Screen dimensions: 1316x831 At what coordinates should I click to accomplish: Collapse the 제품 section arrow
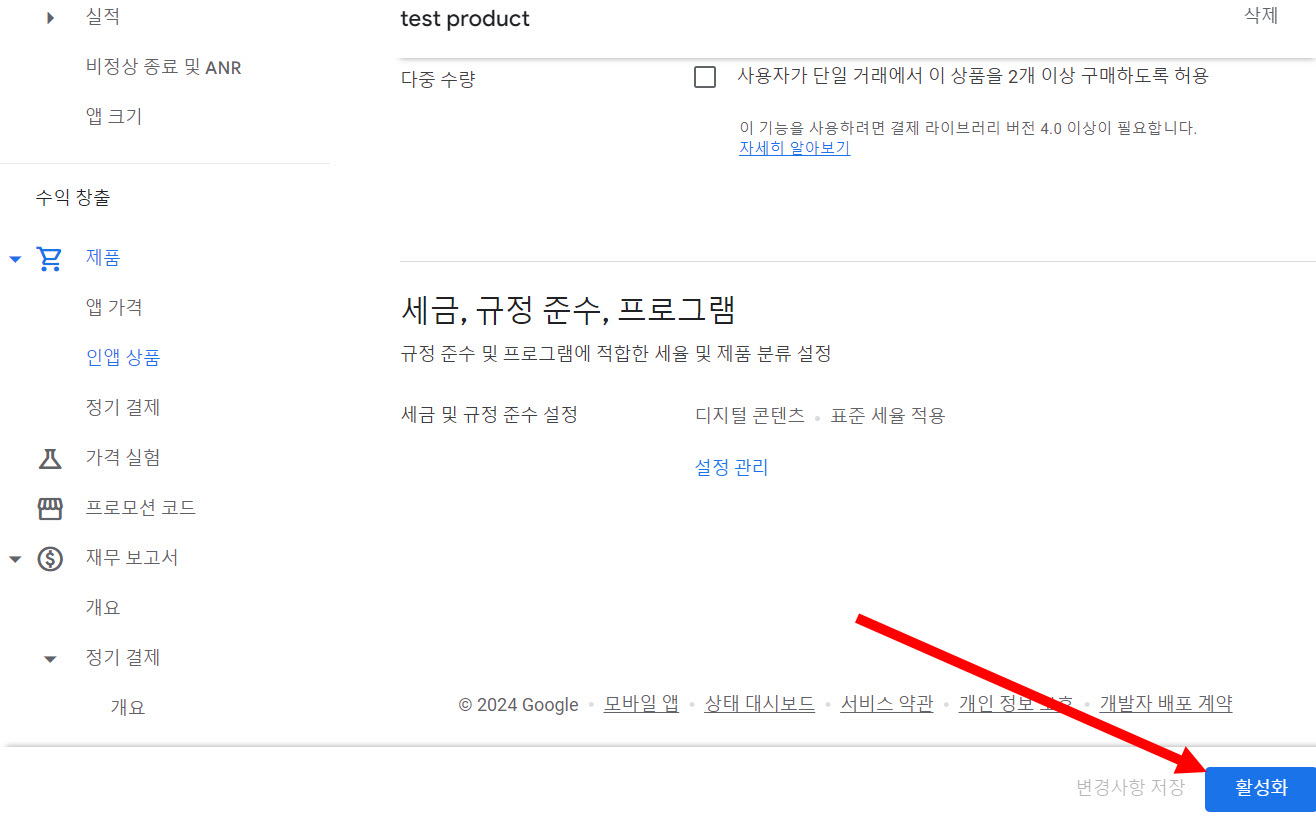tap(15, 259)
